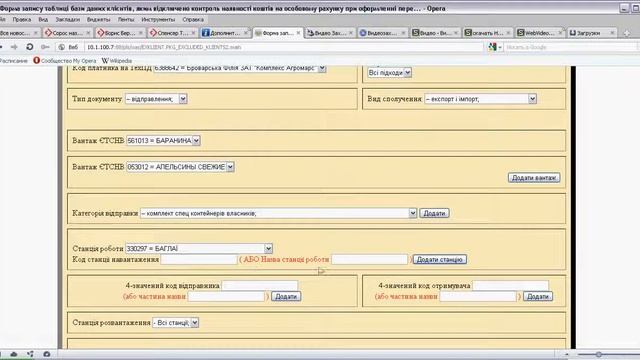The image size is (640, 360).
Task: Expand the АПЕЛЬСИНЫ СВЕЖИЕ cargo dropdown
Action: tap(230, 167)
